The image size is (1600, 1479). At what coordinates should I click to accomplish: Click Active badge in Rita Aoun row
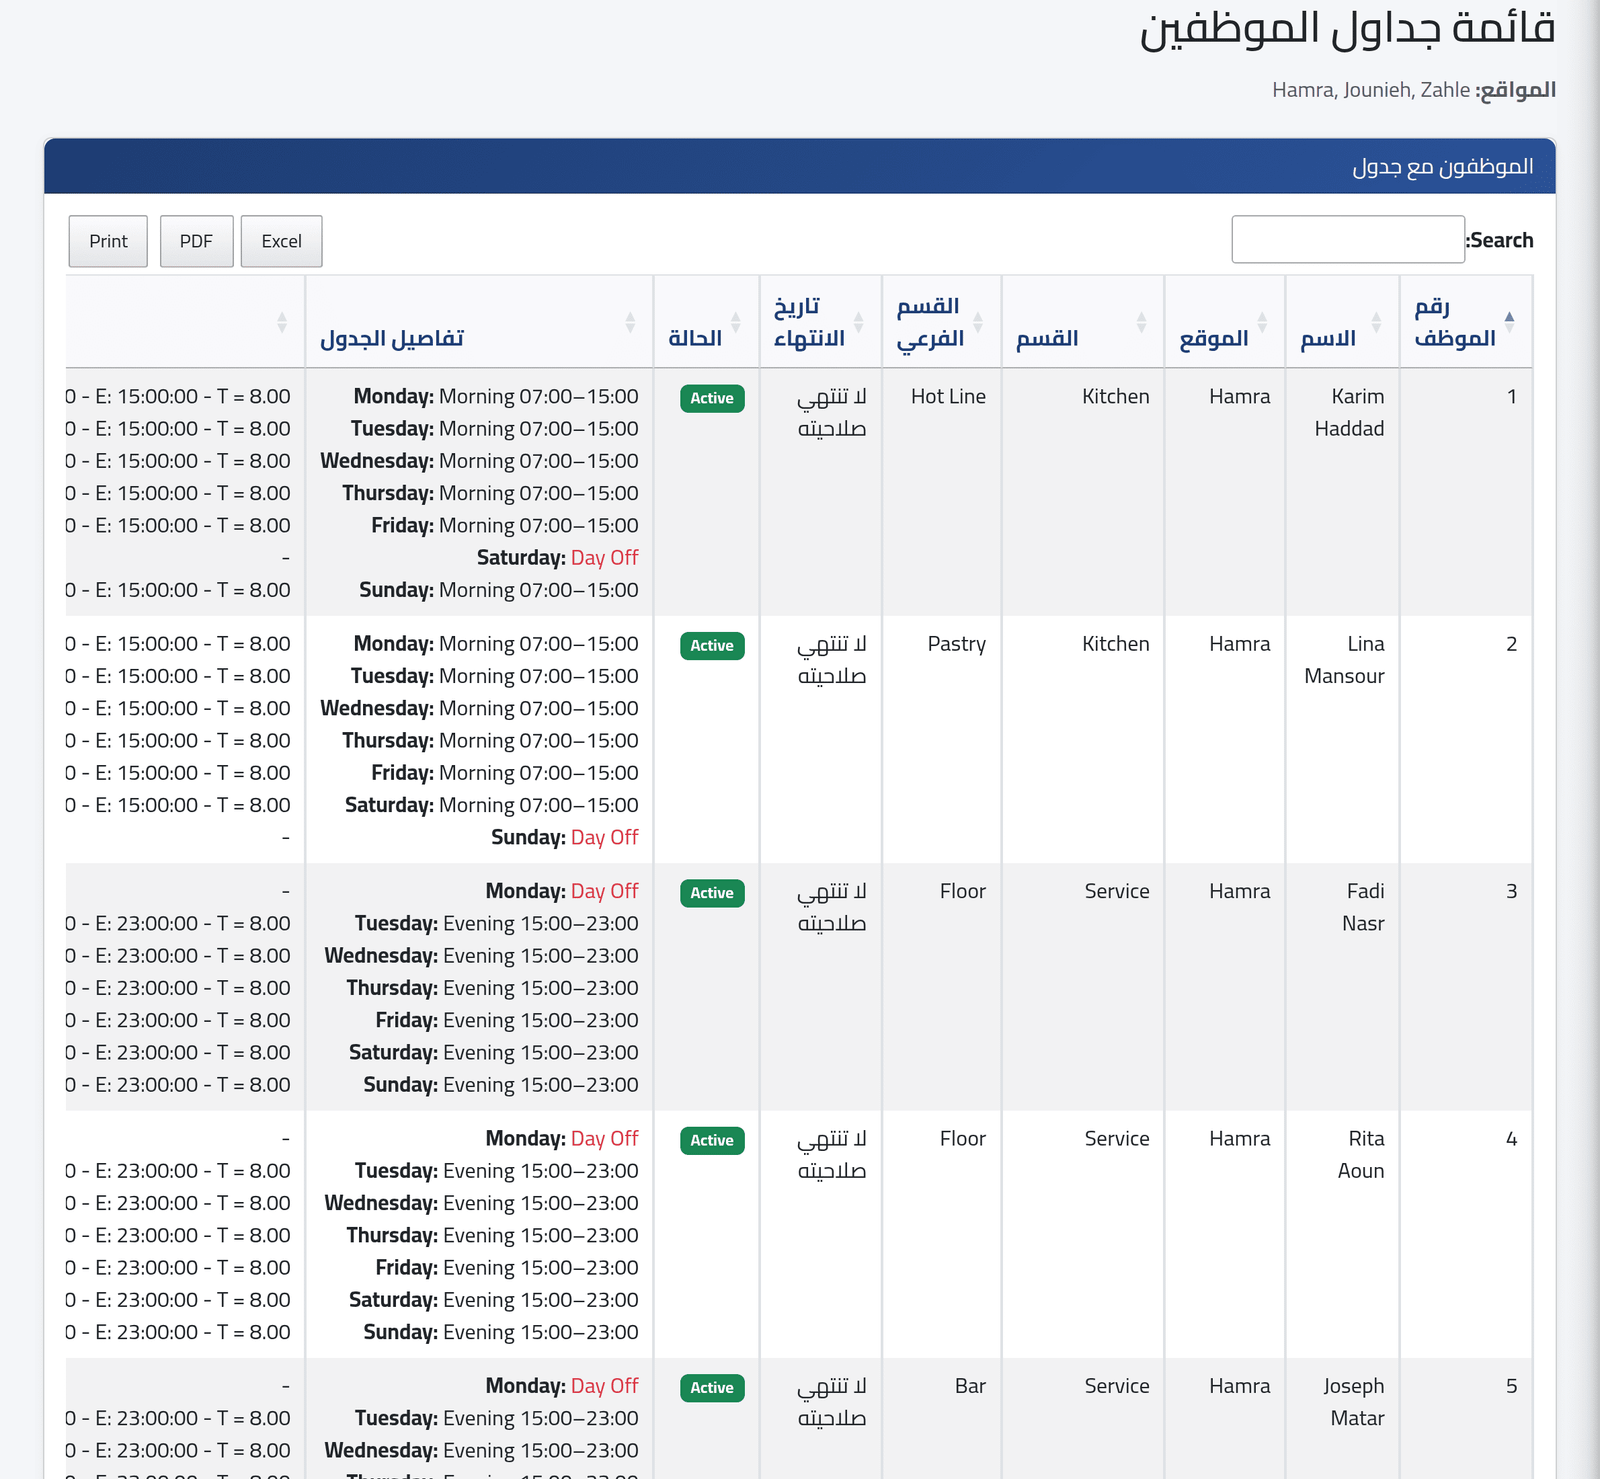coord(712,1140)
